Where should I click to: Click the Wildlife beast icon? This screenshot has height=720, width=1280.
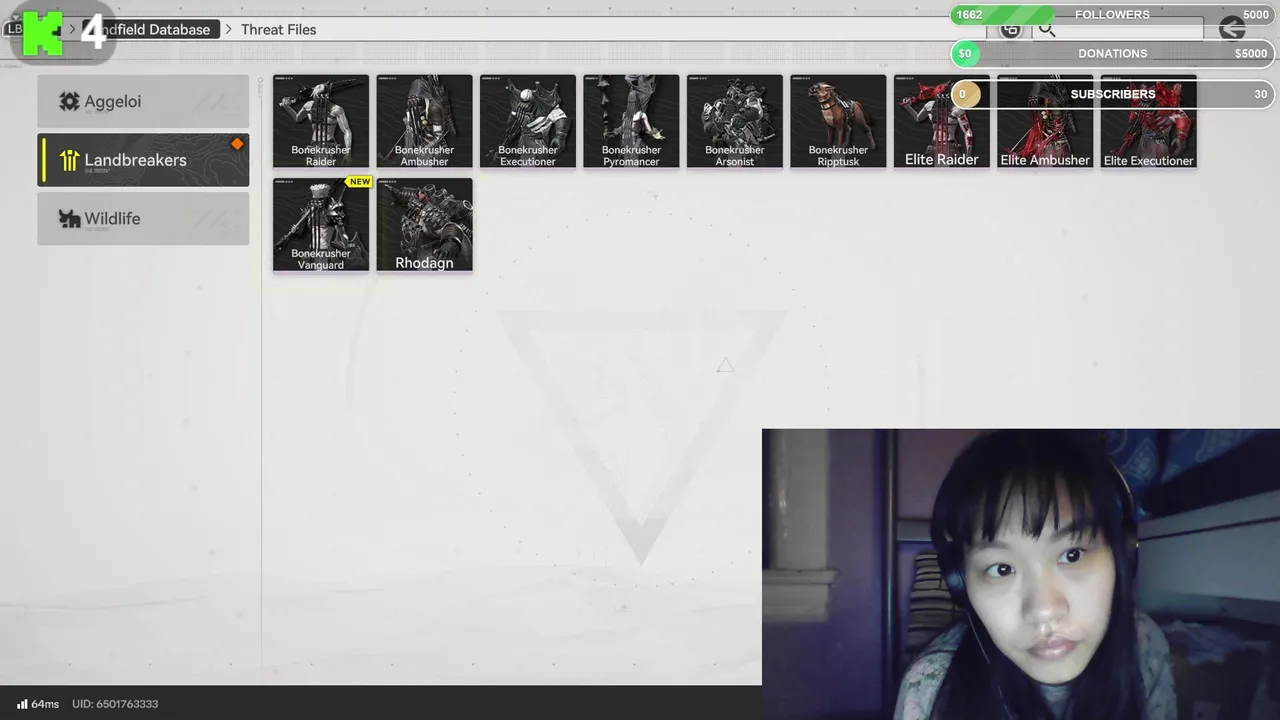69,218
